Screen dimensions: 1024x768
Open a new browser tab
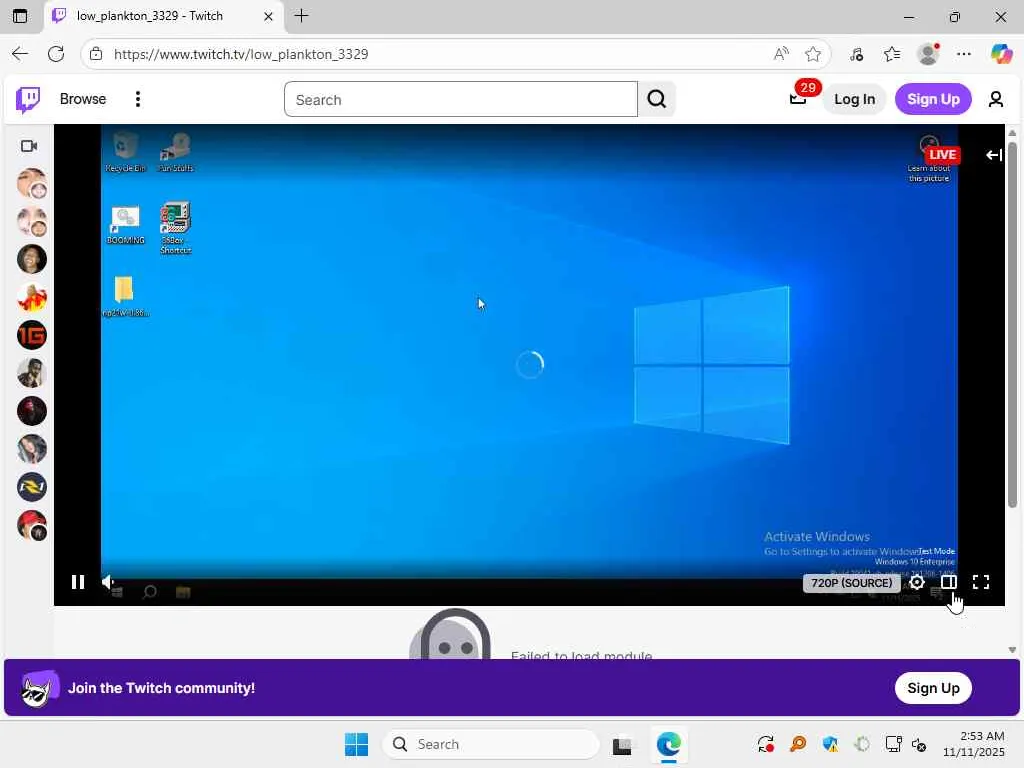(301, 16)
